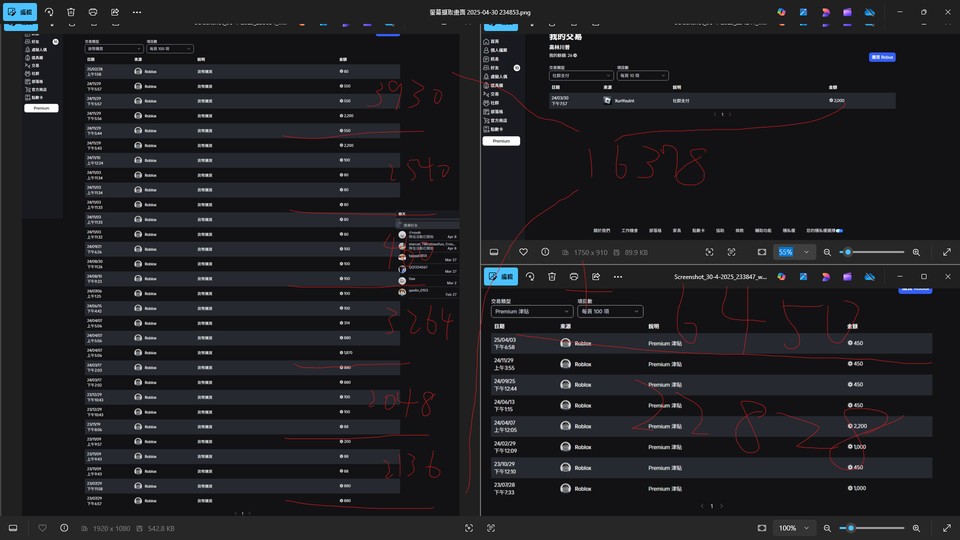Click zoom out icon next to 100% dropdown
The image size is (960, 540).
tap(827, 528)
